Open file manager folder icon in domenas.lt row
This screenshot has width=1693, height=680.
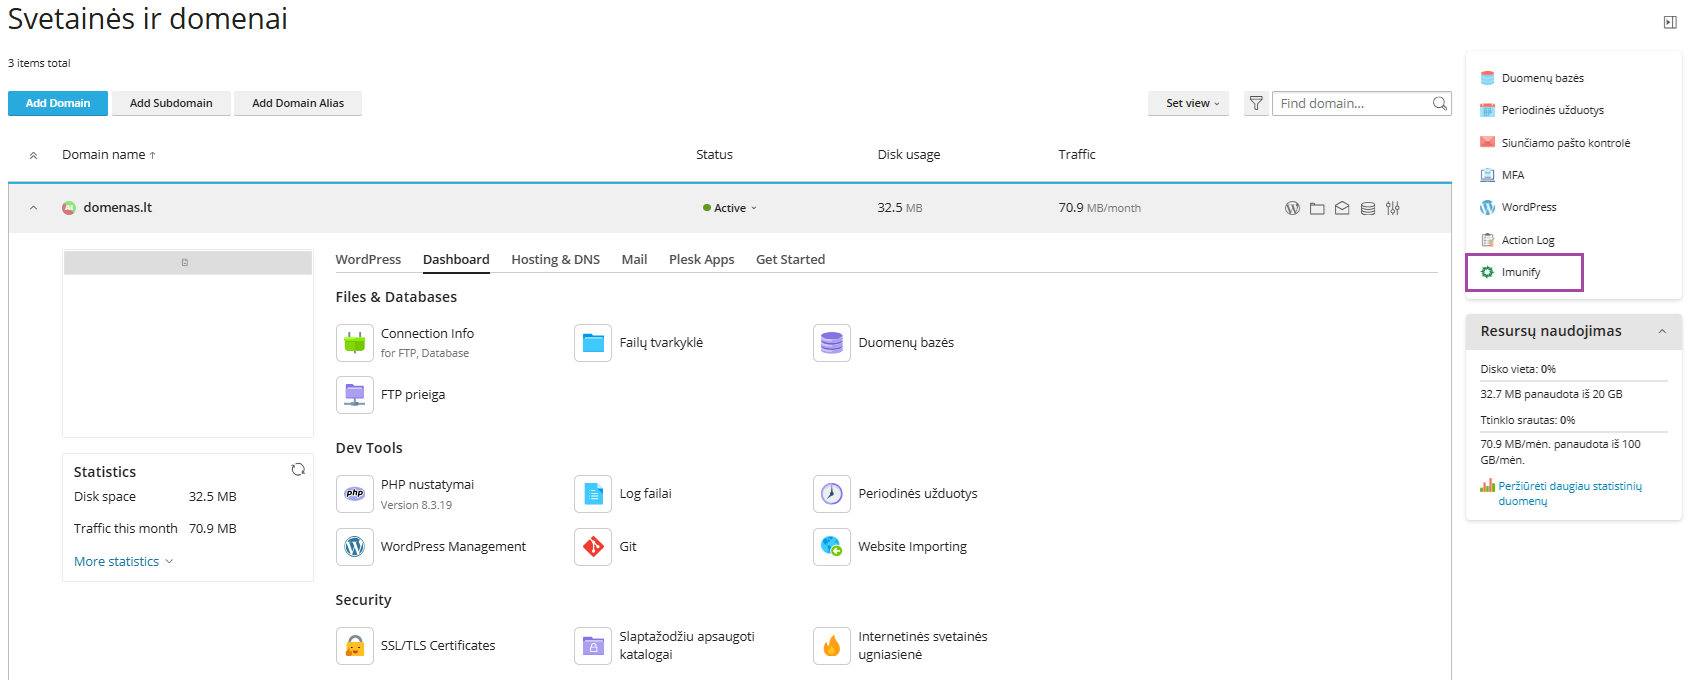1317,208
